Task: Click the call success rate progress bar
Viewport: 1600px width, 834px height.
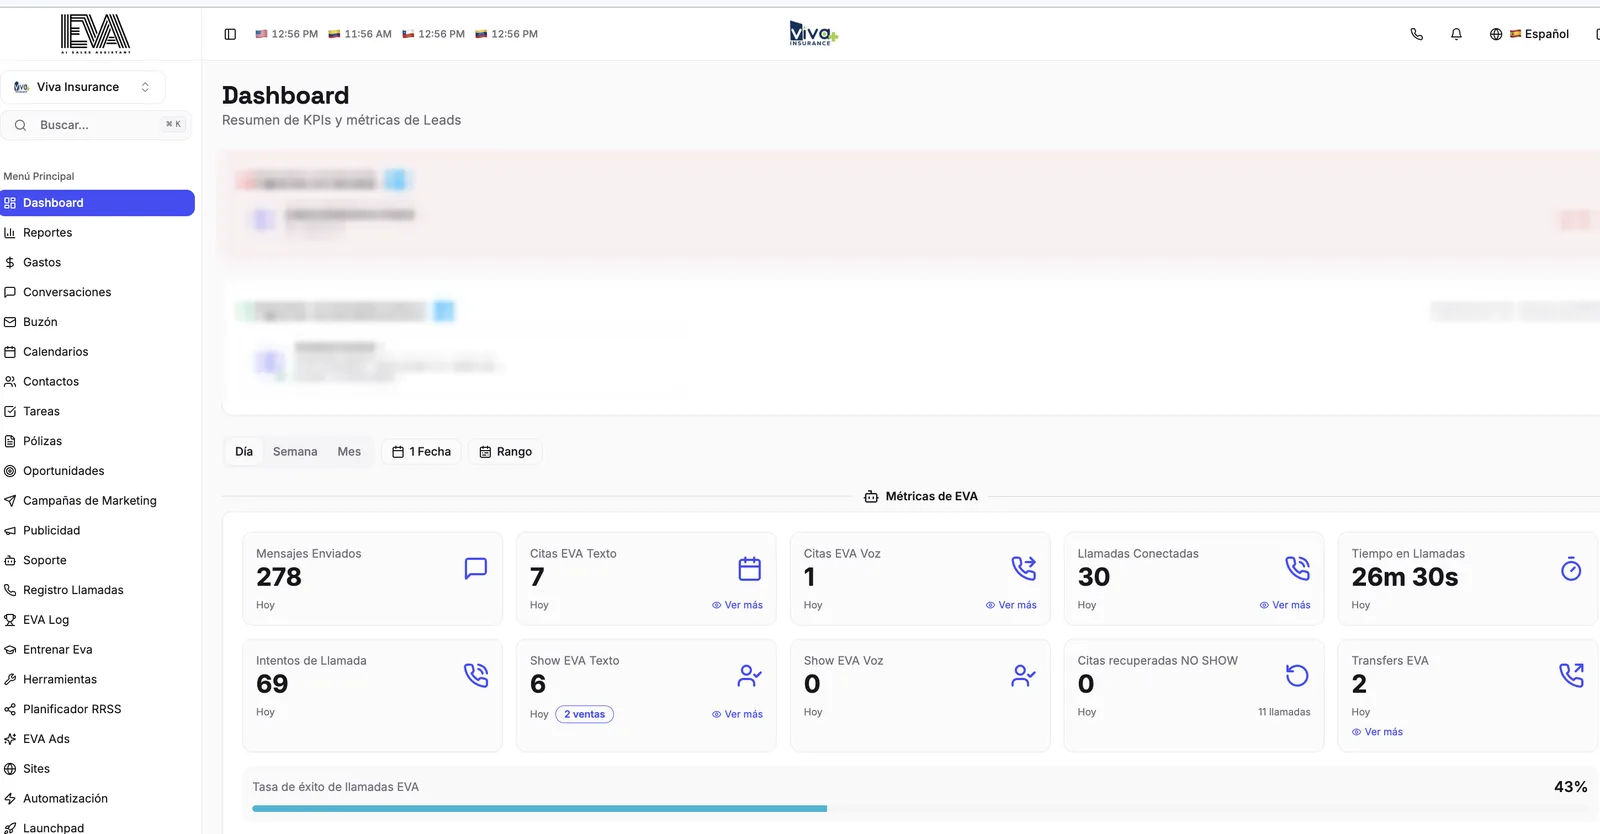Action: pos(919,808)
